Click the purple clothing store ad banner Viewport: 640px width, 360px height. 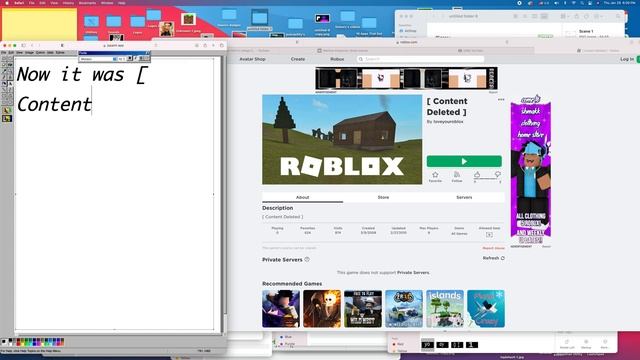click(531, 169)
